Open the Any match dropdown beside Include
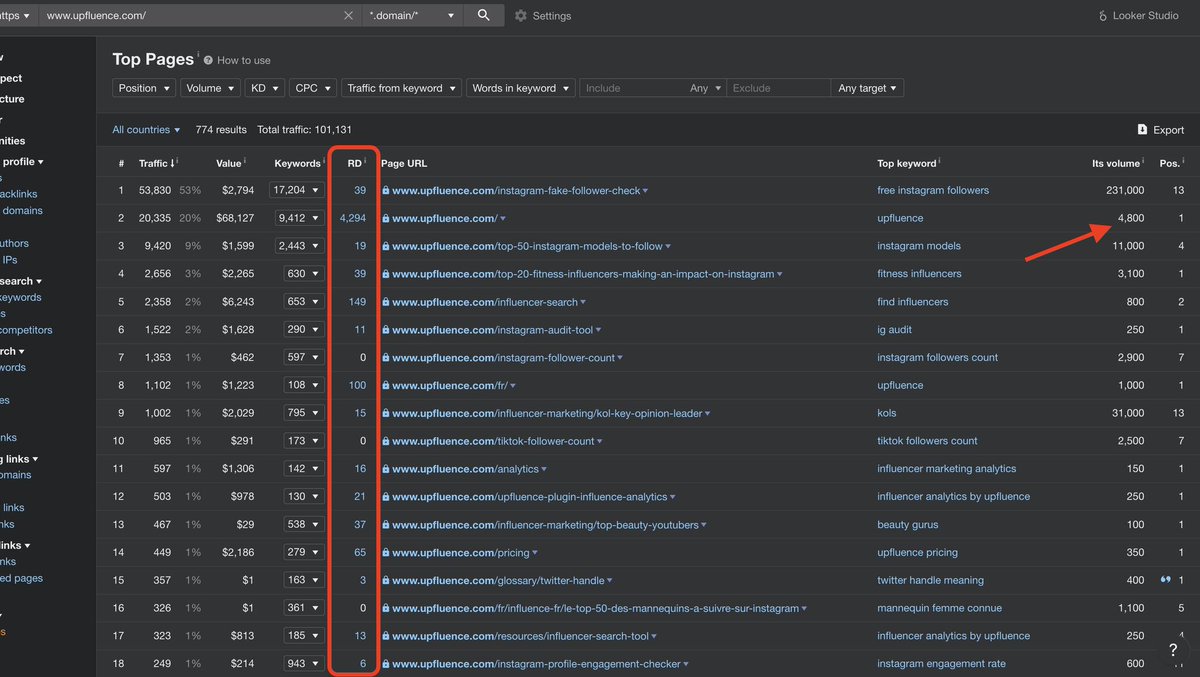The height and width of the screenshot is (677, 1200). 705,88
